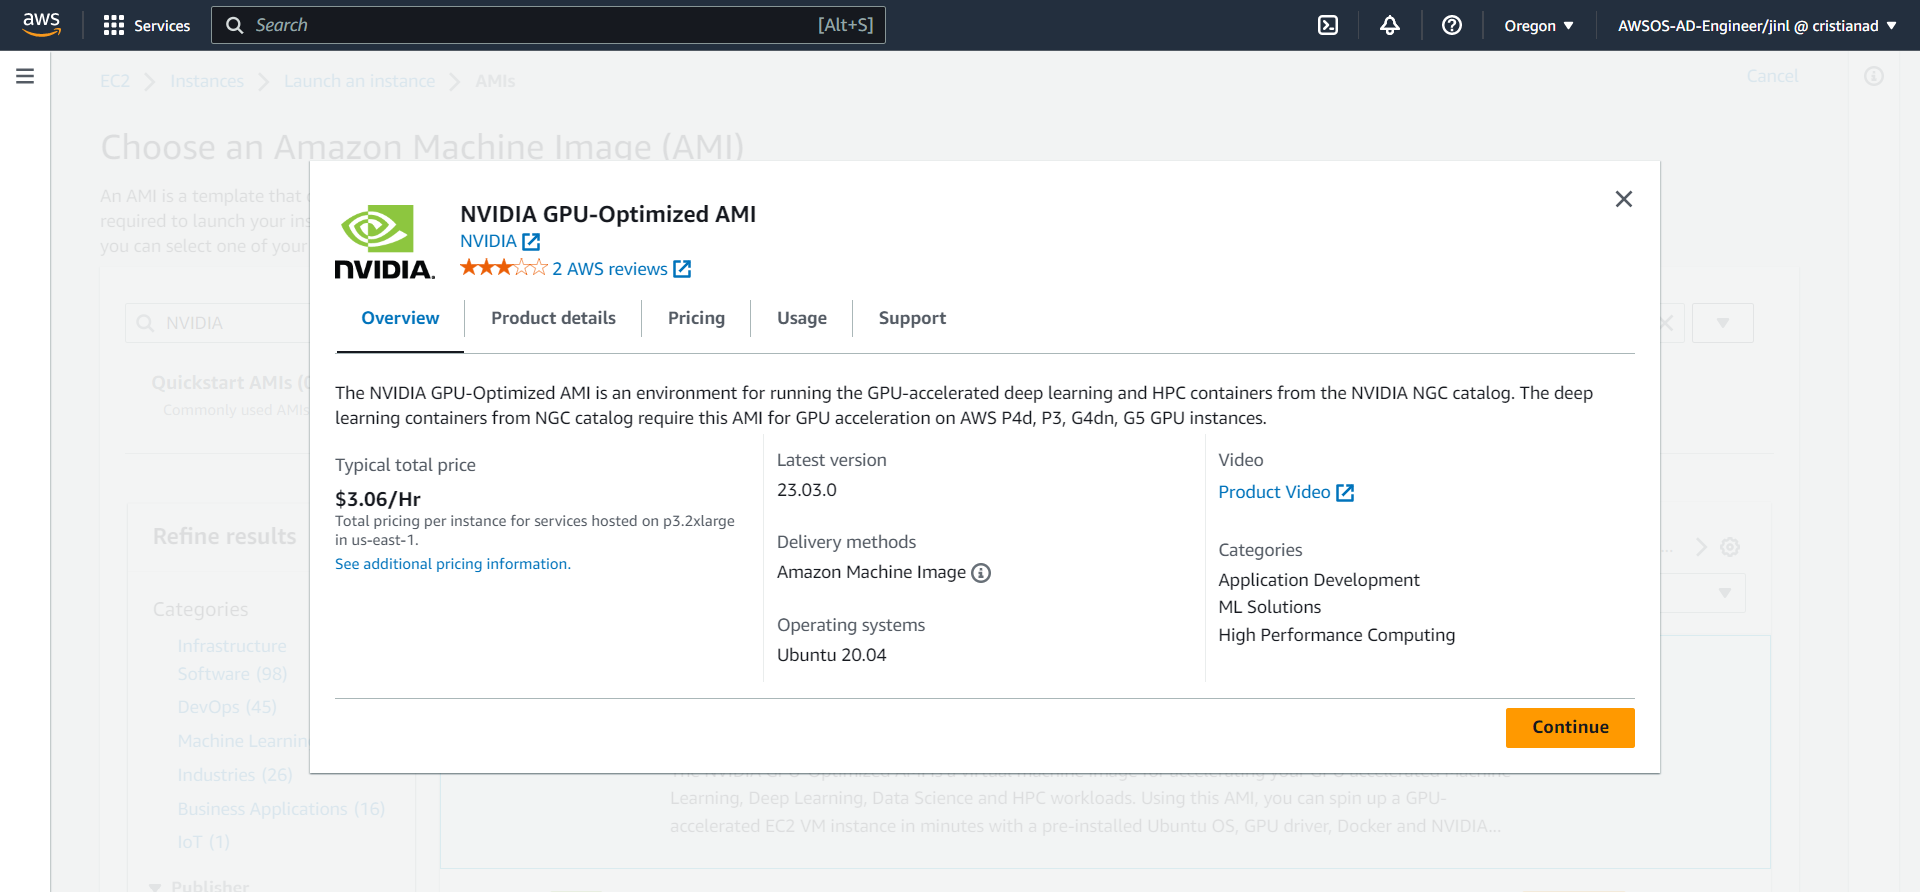See additional pricing information link
Screen dimensions: 1920x892
[453, 564]
